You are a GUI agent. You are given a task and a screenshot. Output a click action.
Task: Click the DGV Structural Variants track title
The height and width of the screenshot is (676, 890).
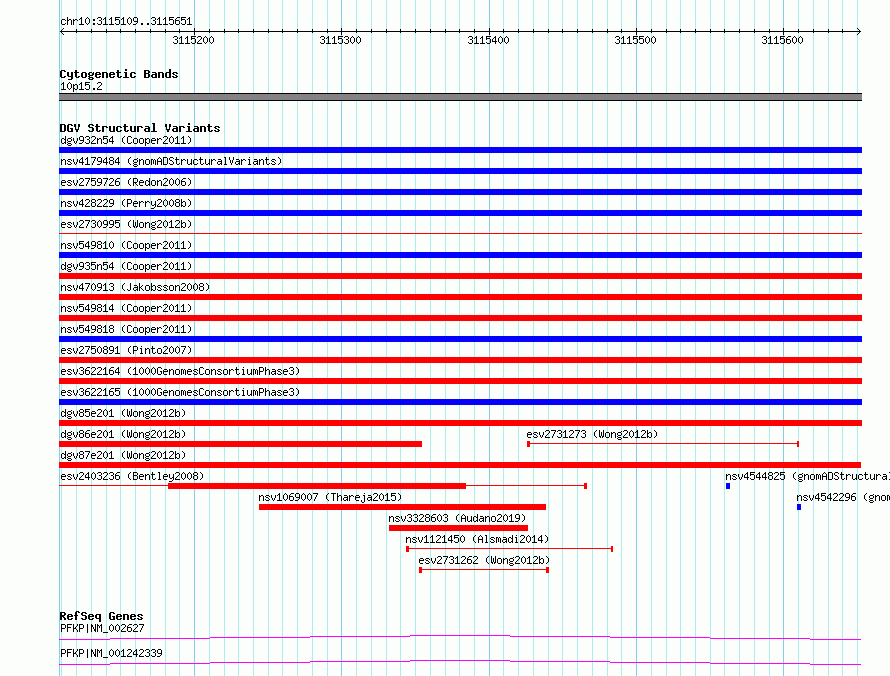click(x=140, y=128)
